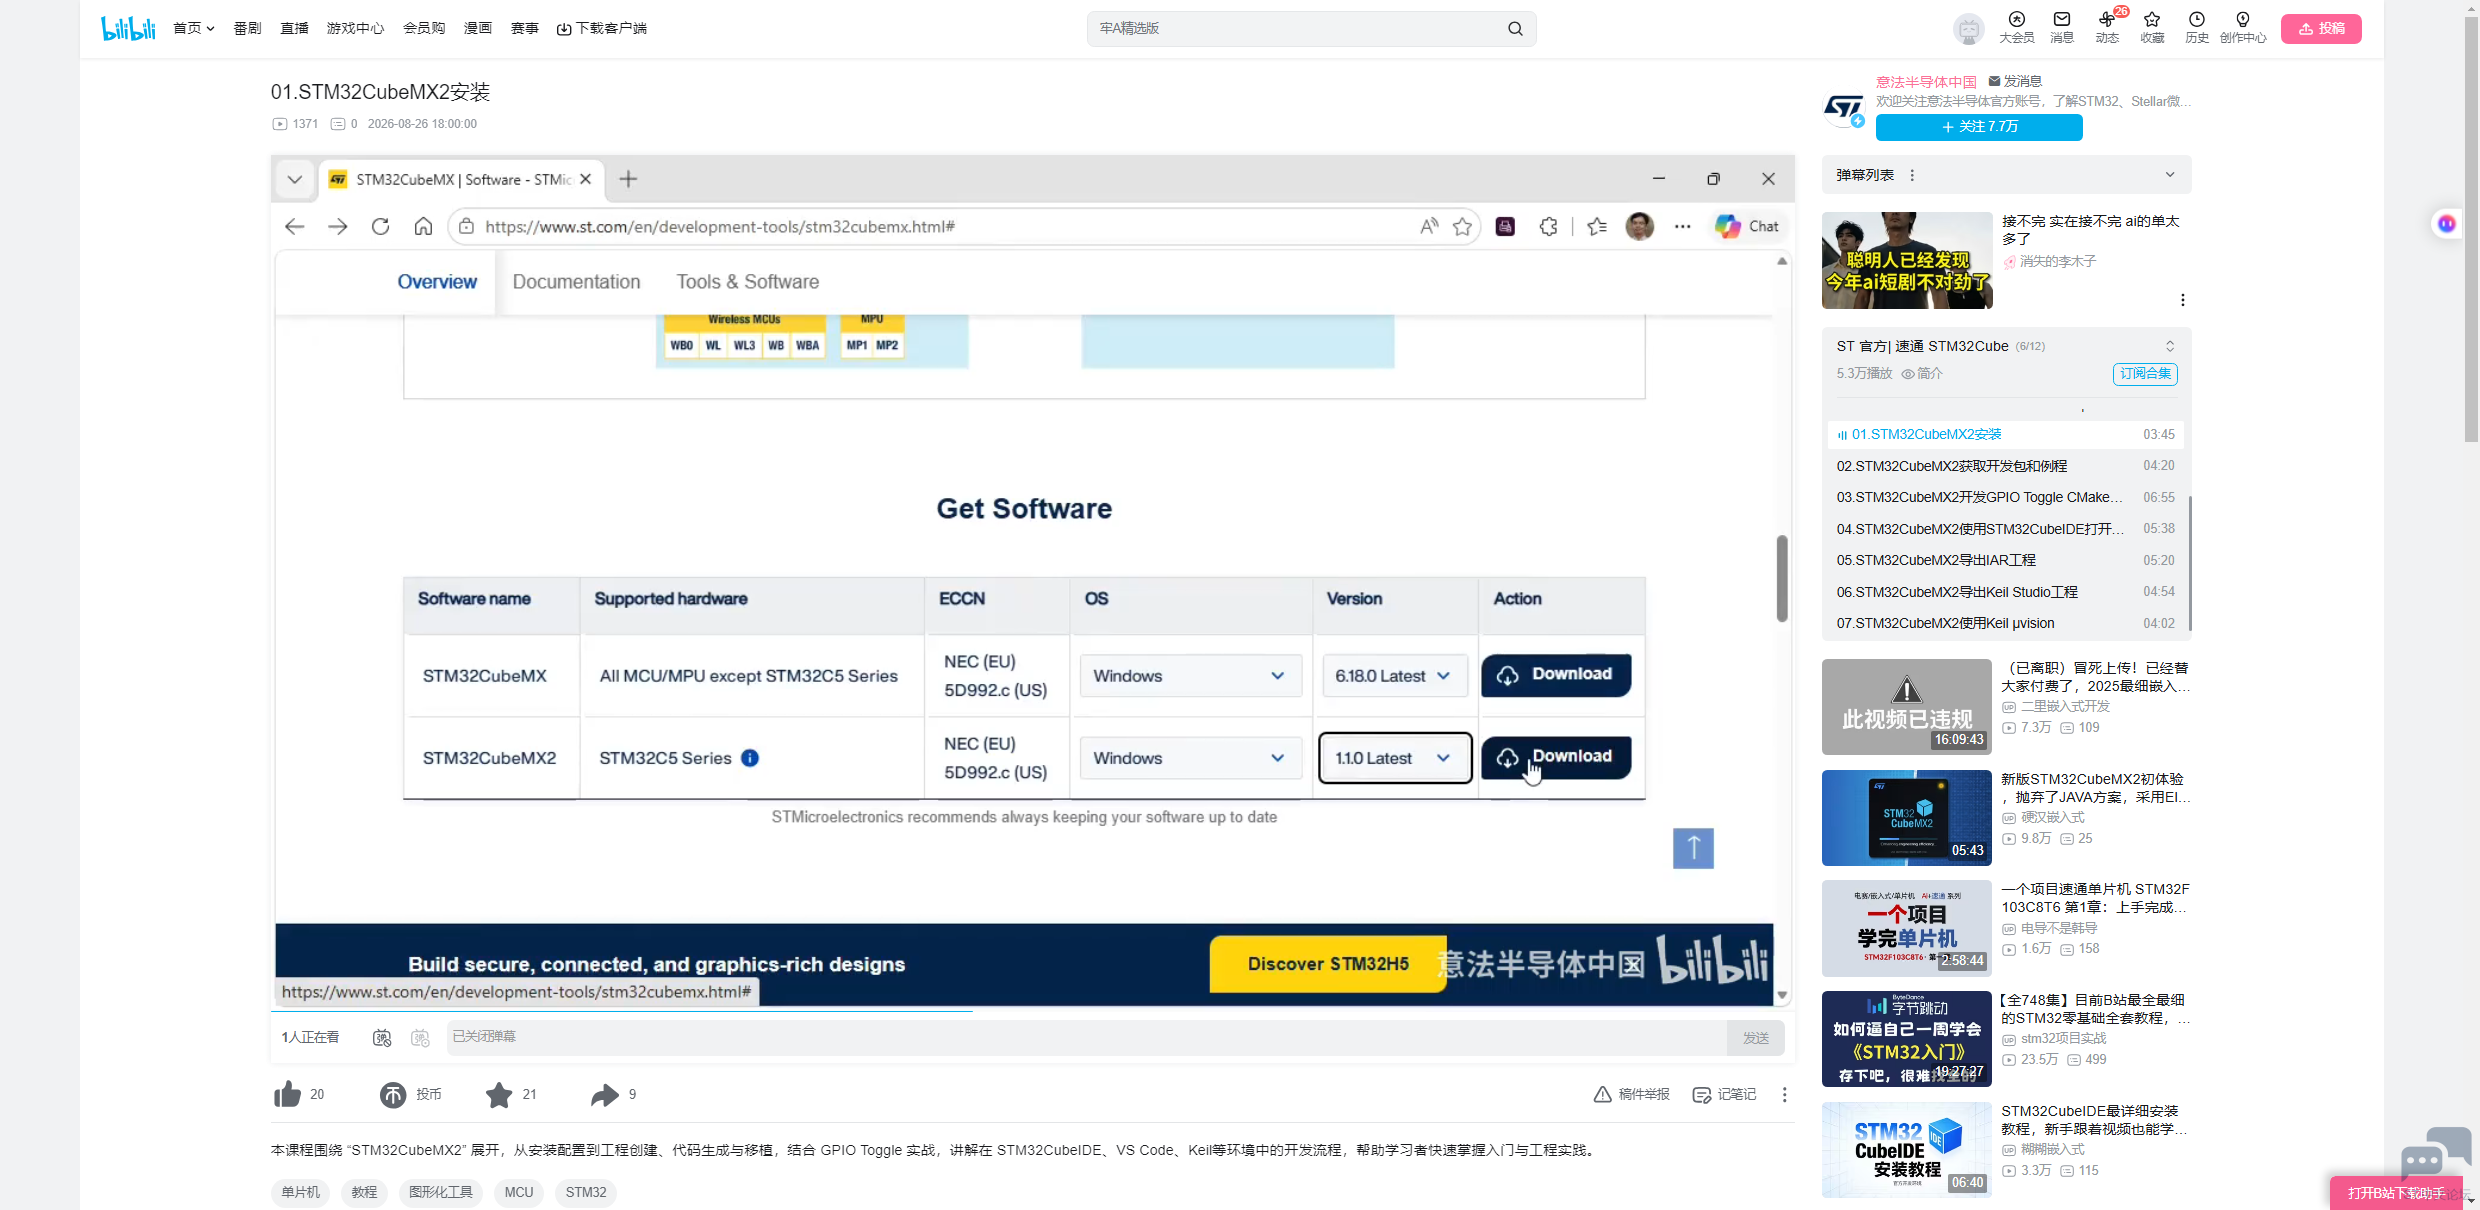Go to 直播 in top menu

pos(294,28)
